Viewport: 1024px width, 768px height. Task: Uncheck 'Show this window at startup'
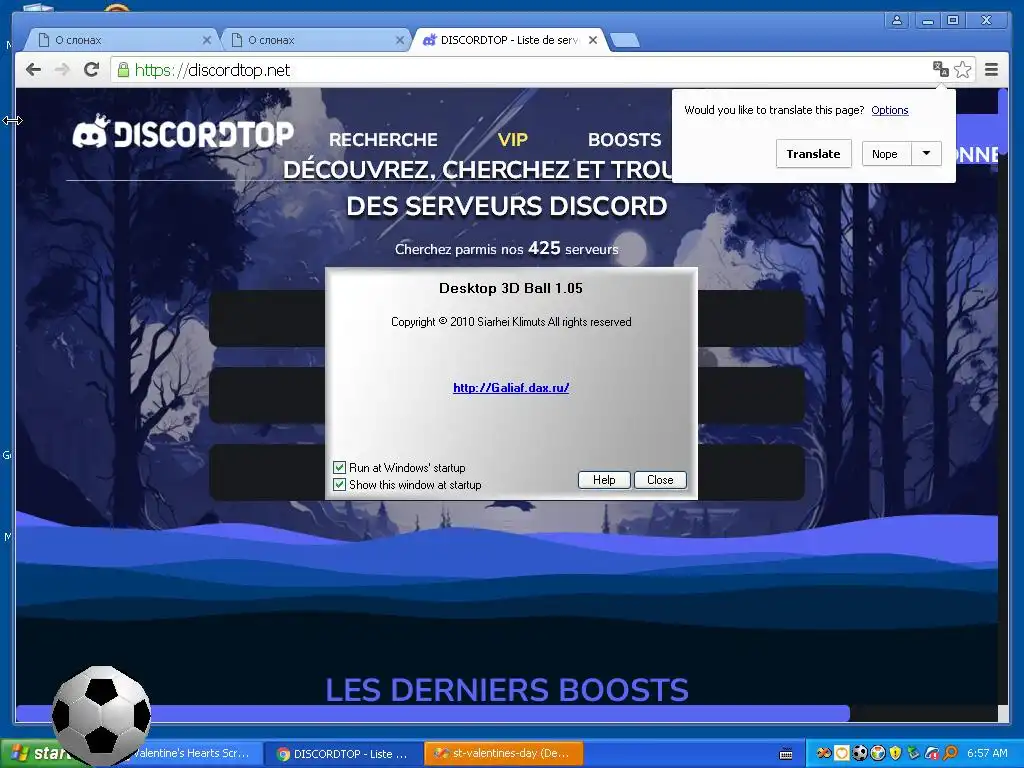[x=339, y=485]
